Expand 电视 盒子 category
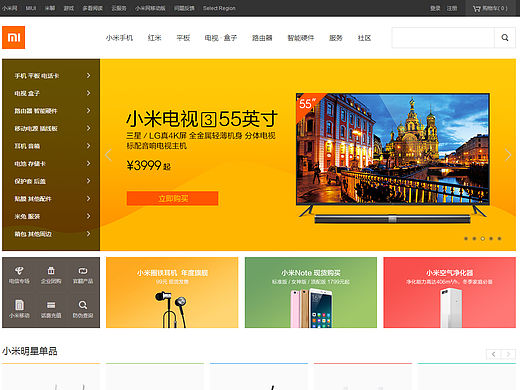Screen dimensions: 520x390 (51, 93)
